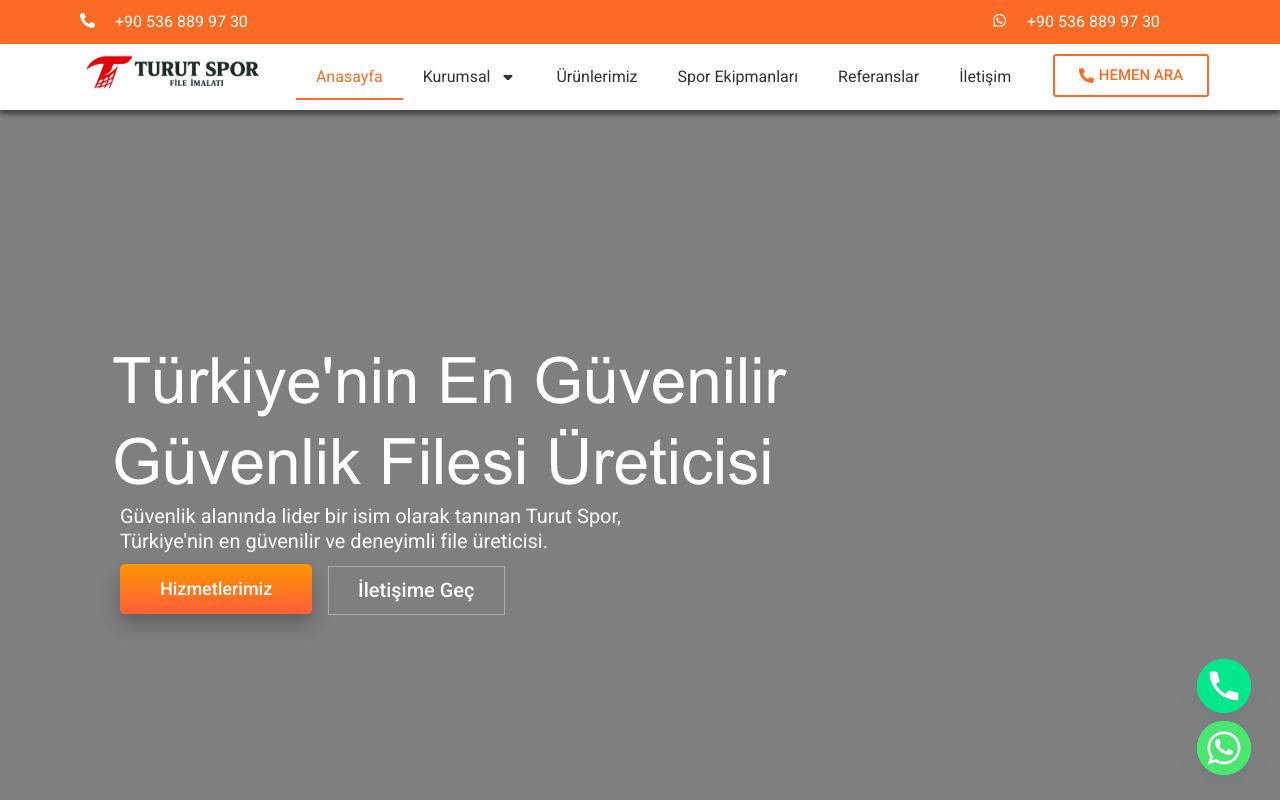Click phone icon inside Hemen Ara button
Viewport: 1280px width, 800px height.
pos(1086,76)
